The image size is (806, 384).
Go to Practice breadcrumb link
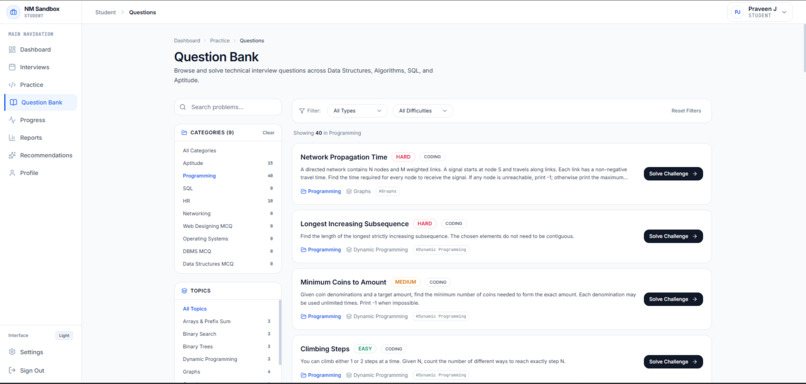tap(219, 41)
